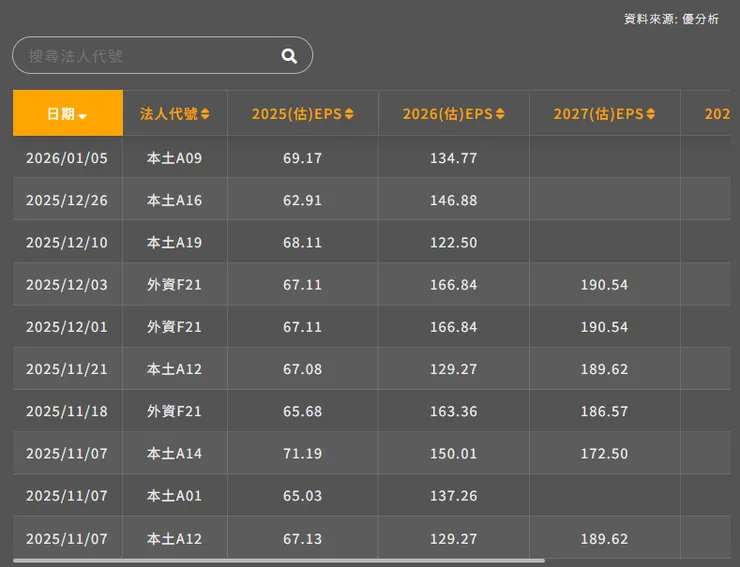This screenshot has height=567, width=740.
Task: Sort by the 日期 column header
Action: 67,113
